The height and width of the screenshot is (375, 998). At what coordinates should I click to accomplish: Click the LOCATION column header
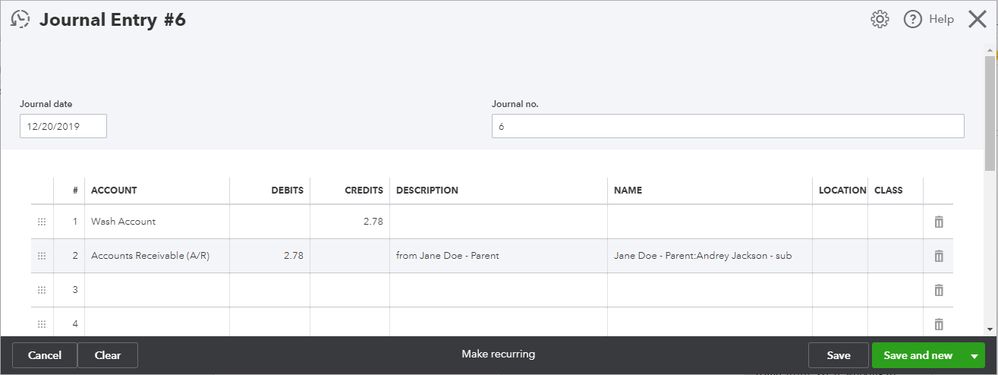pyautogui.click(x=842, y=190)
